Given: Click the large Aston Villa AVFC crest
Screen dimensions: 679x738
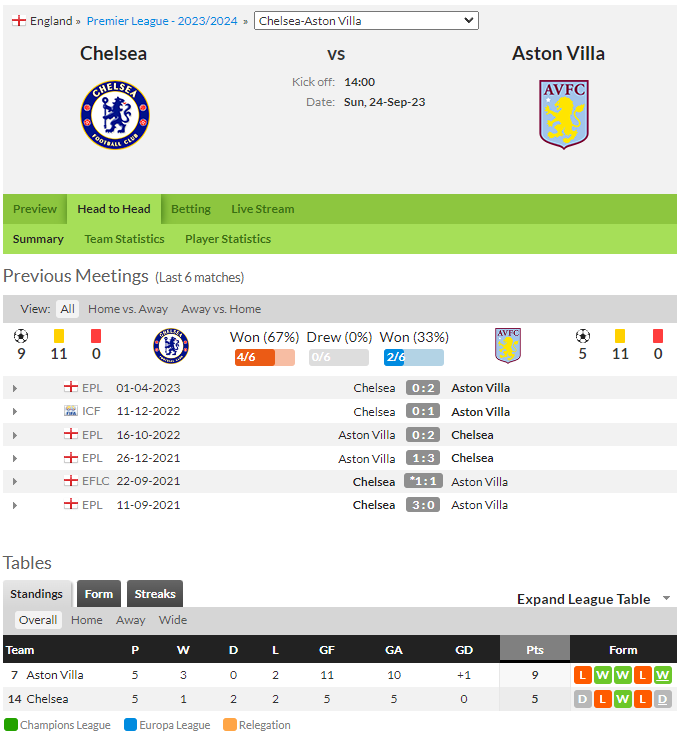Looking at the screenshot, I should click(564, 114).
